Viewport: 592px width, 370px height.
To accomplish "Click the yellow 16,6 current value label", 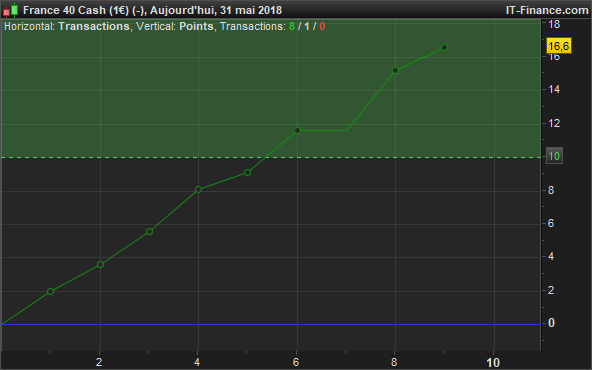I will 559,46.
